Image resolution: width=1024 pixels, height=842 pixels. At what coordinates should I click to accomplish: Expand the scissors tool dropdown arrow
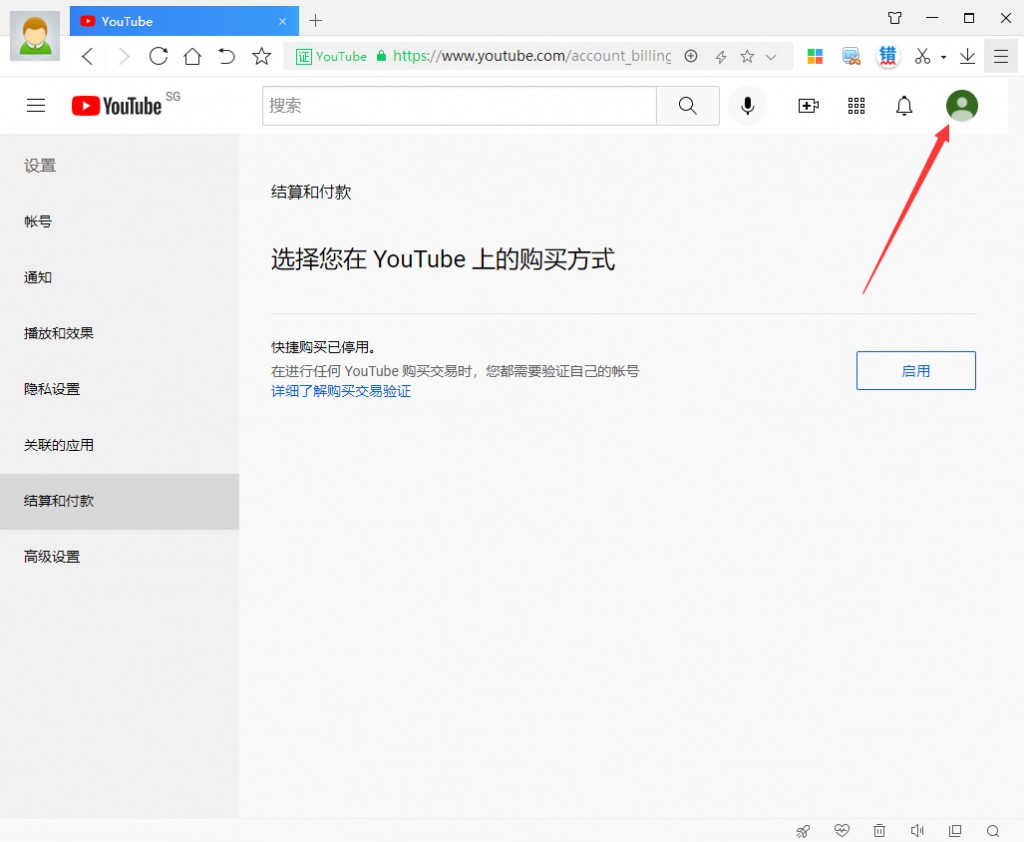click(944, 57)
